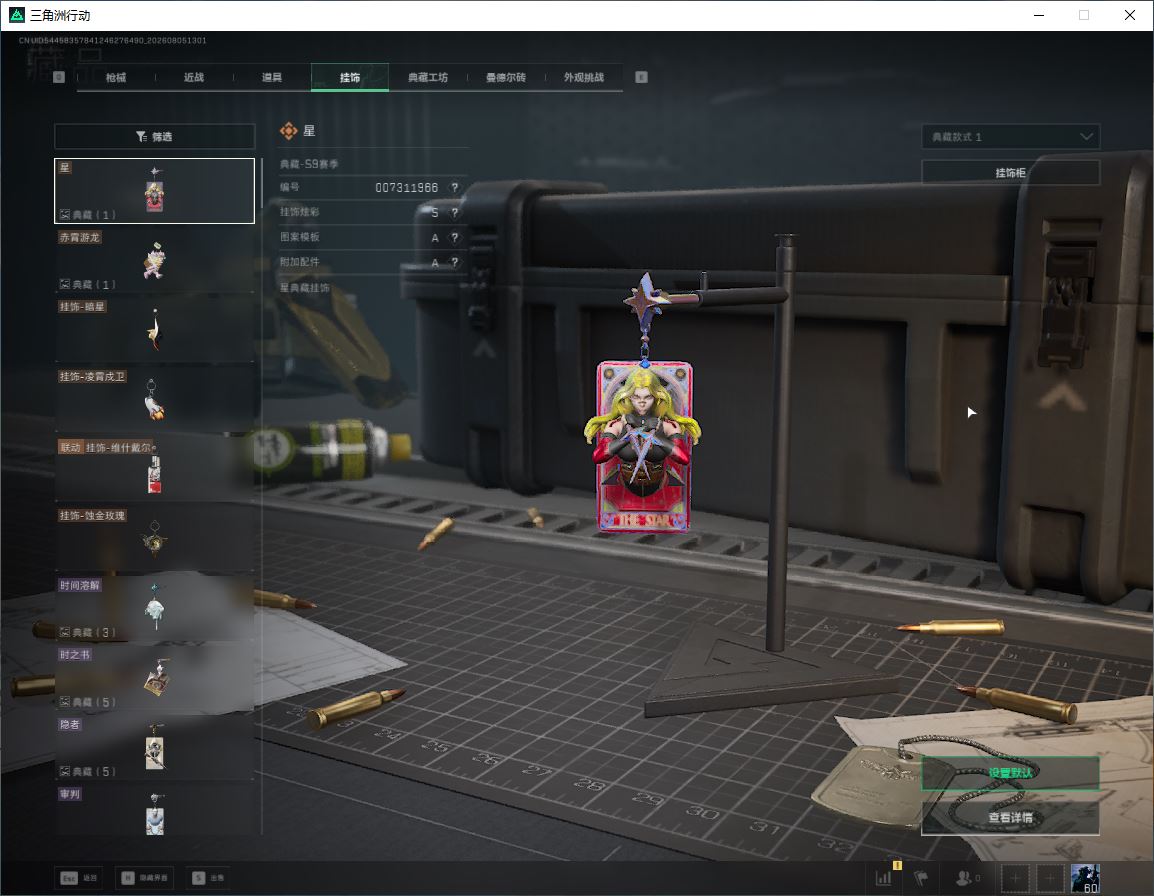This screenshot has width=1154, height=896.
Task: Switch to the 近战 tab
Action: (194, 77)
